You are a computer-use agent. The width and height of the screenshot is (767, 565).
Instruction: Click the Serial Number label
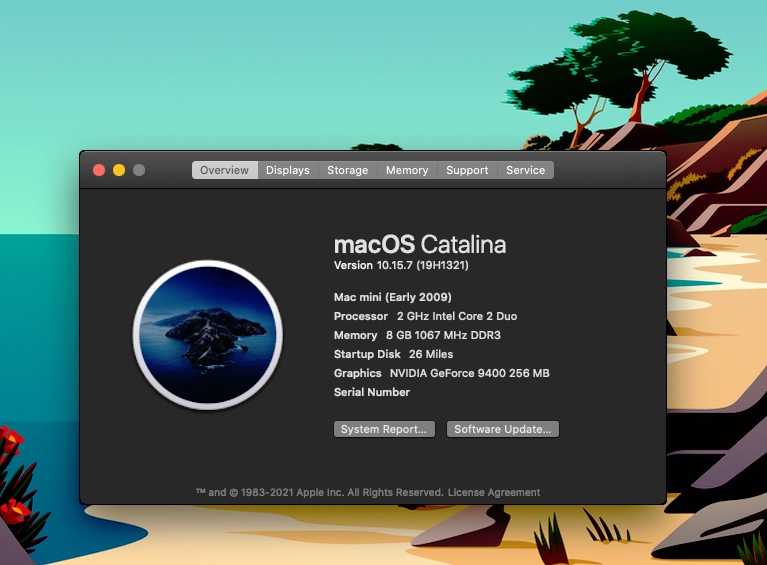372,392
